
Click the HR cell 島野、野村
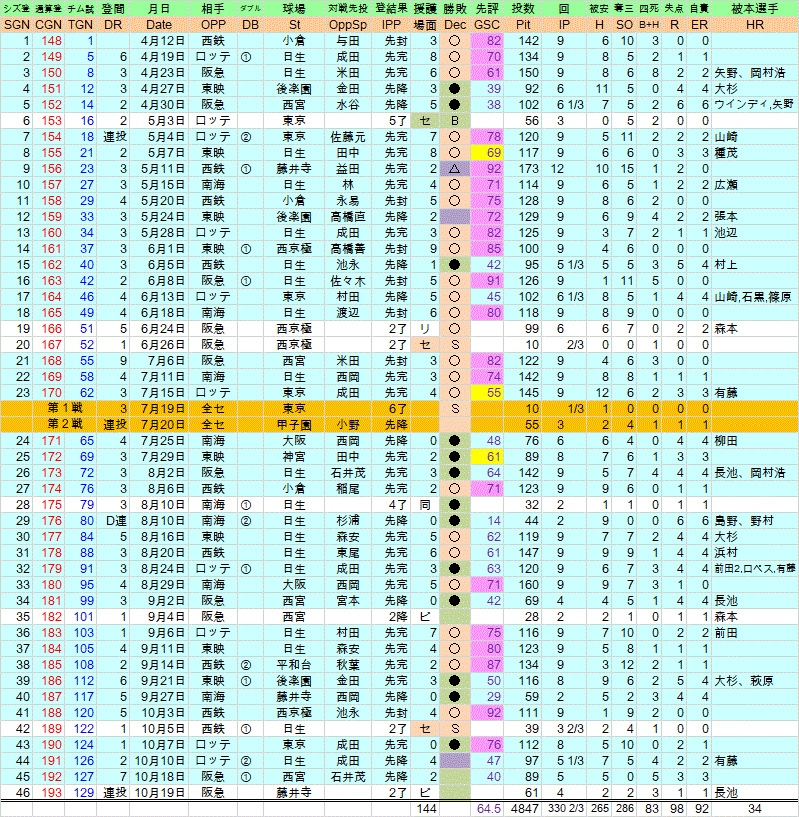pyautogui.click(x=744, y=521)
